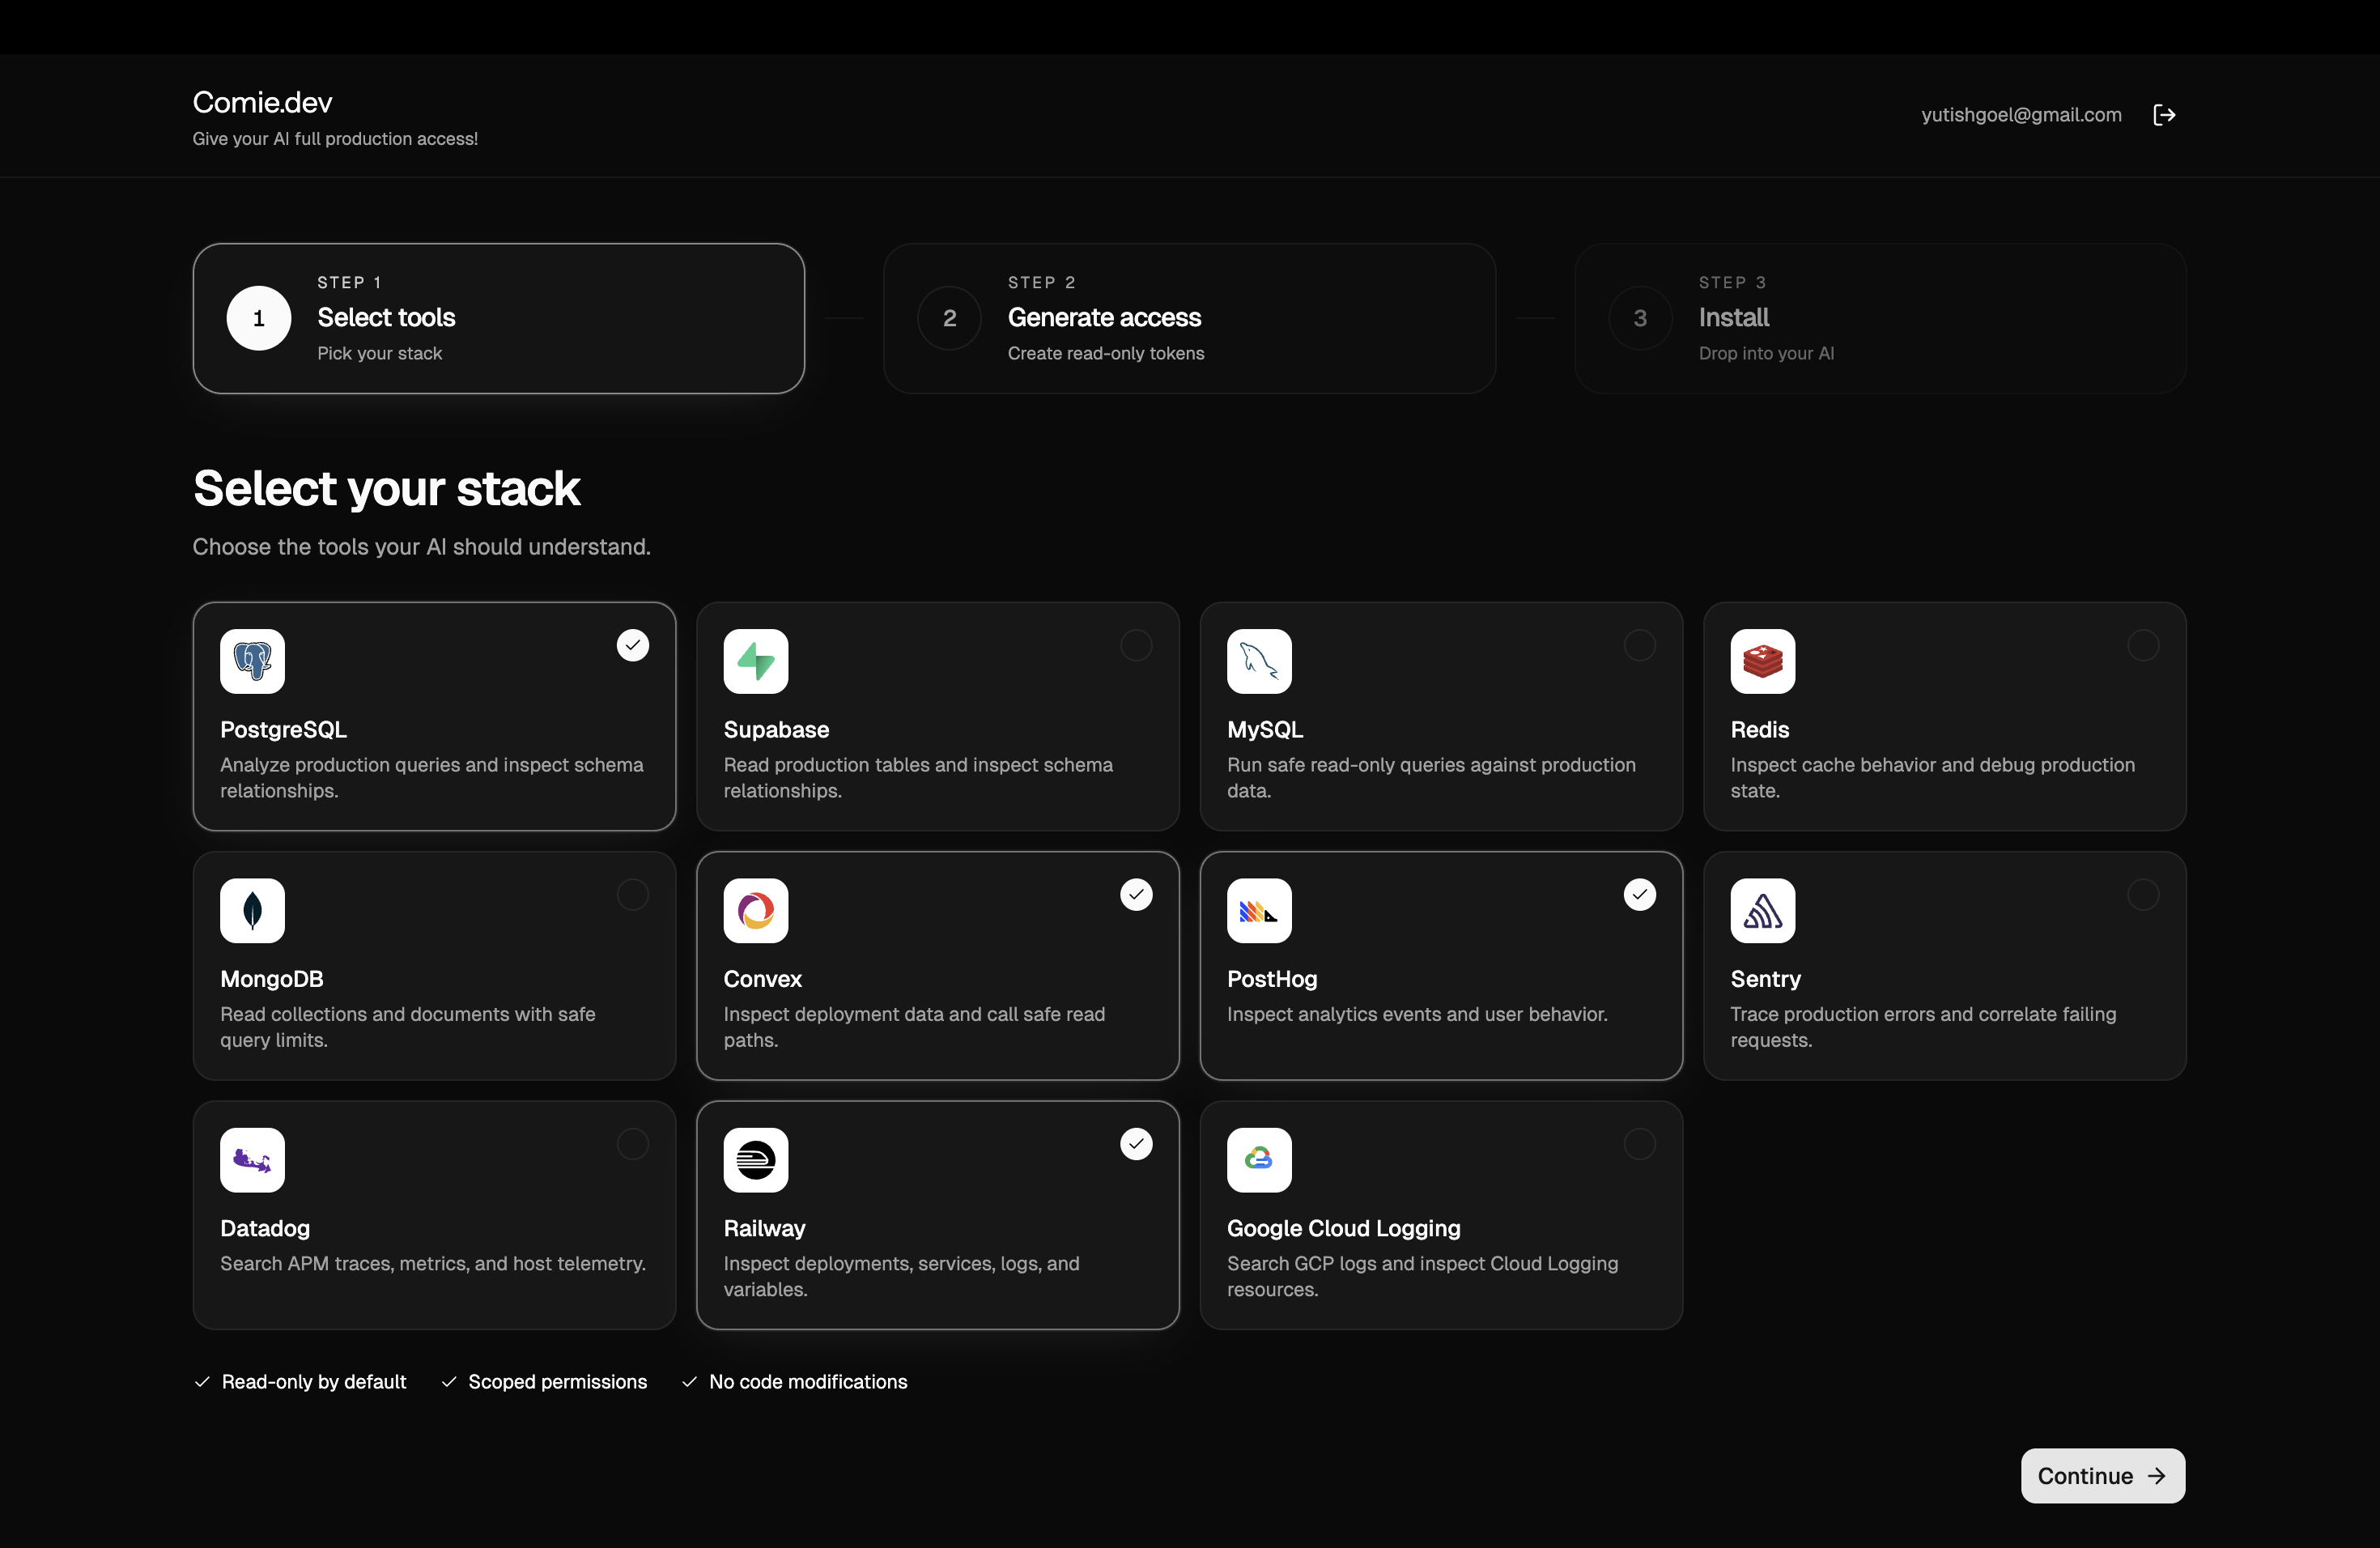Click the PostgreSQL elephant icon
Screen dimensions: 2380x1548
(252, 661)
